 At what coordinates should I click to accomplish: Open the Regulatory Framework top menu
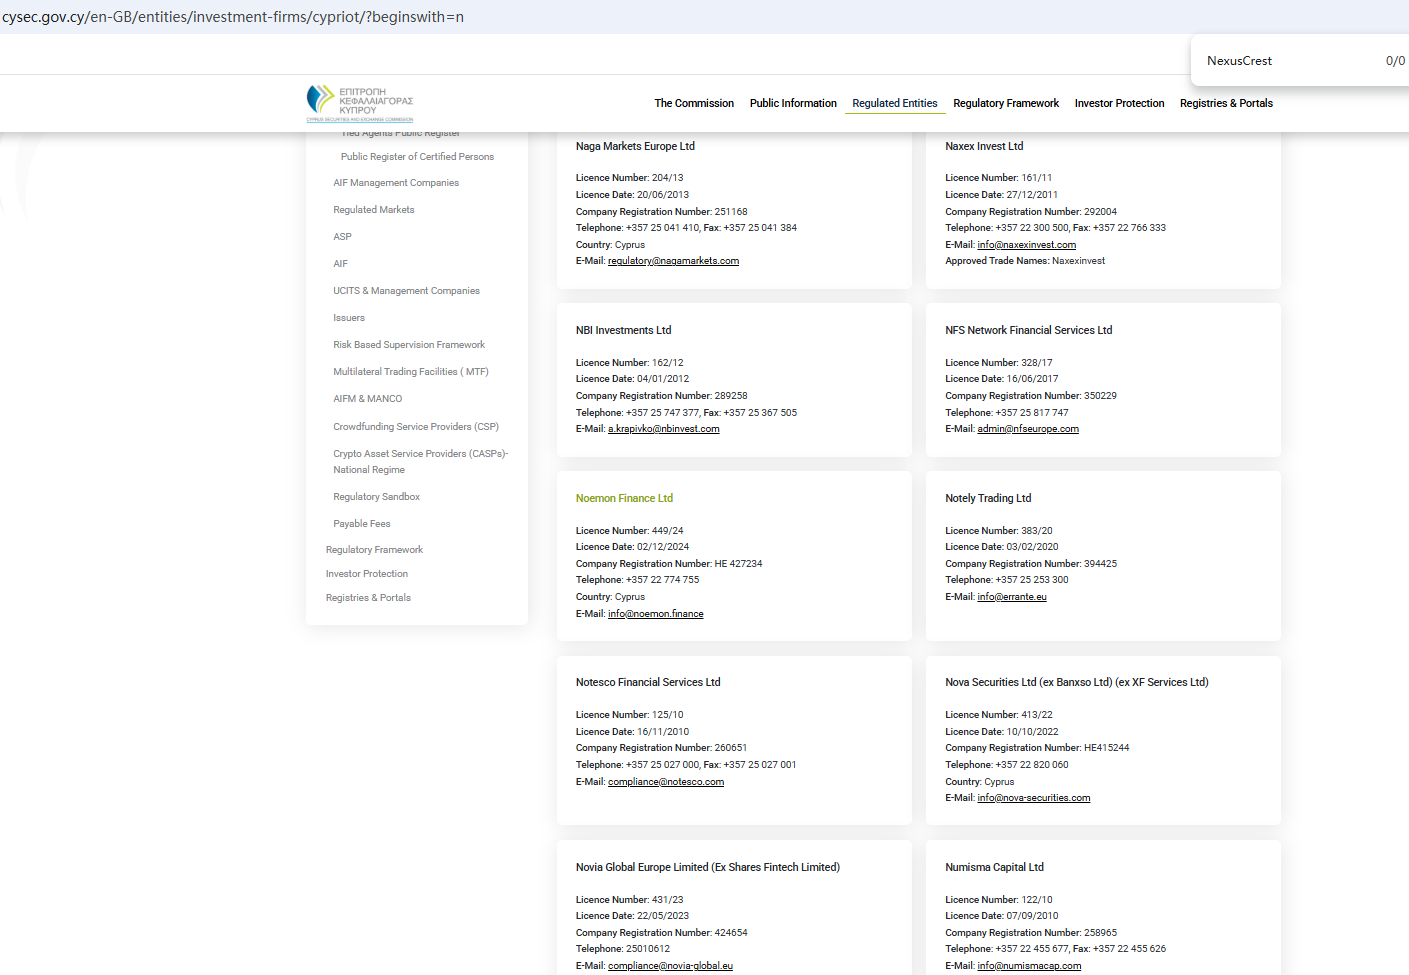(x=1005, y=103)
